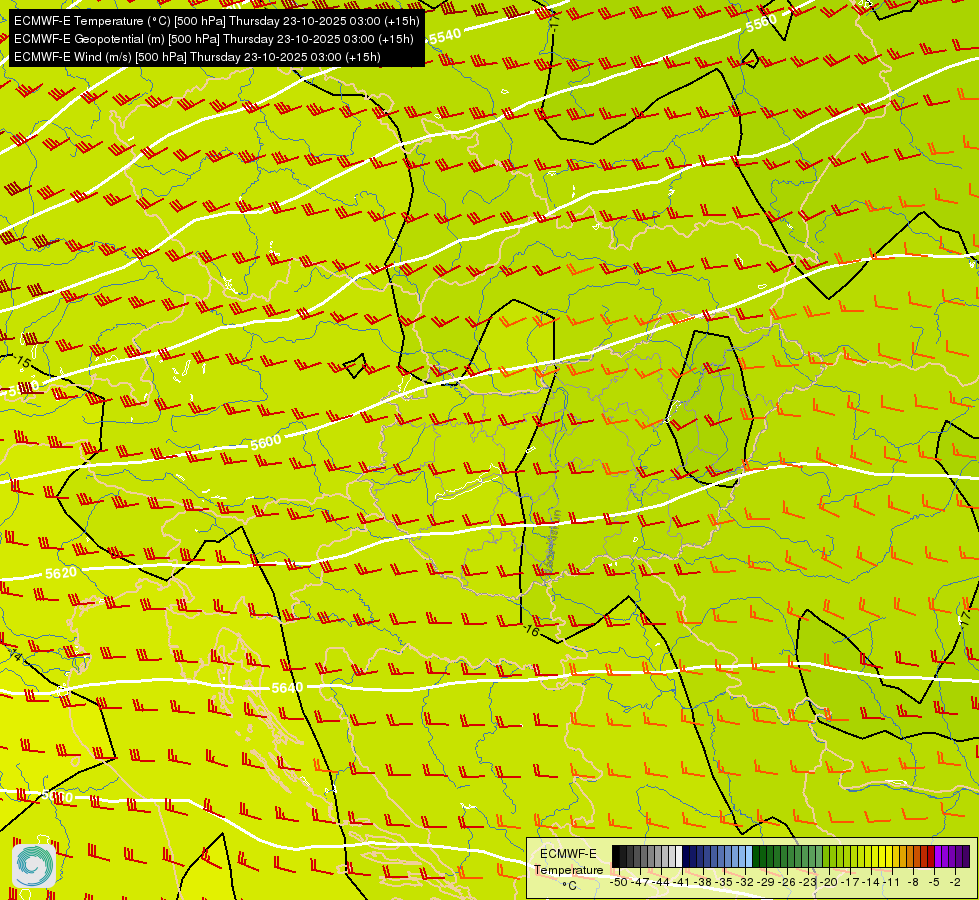
Task: Click the 5560 geopotential contour label
Action: coord(761,23)
